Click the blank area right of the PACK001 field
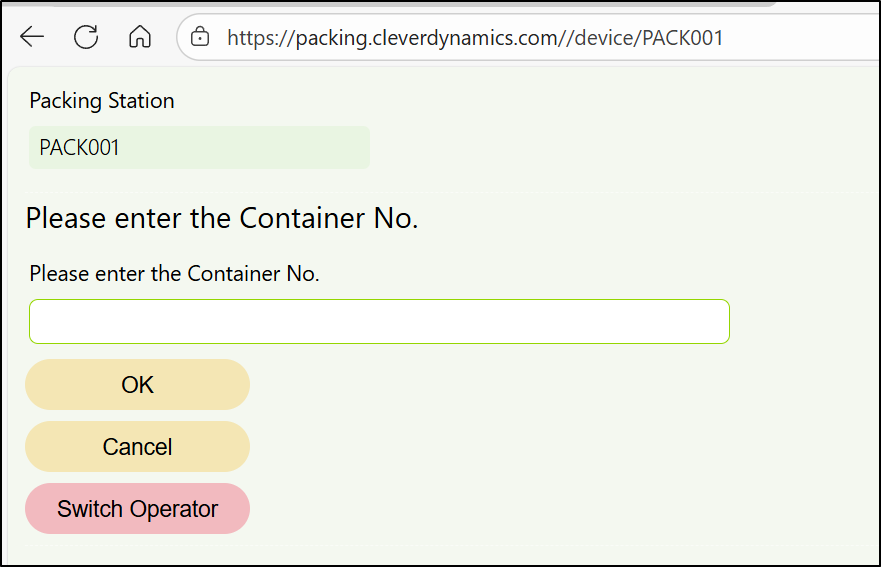 pos(600,147)
